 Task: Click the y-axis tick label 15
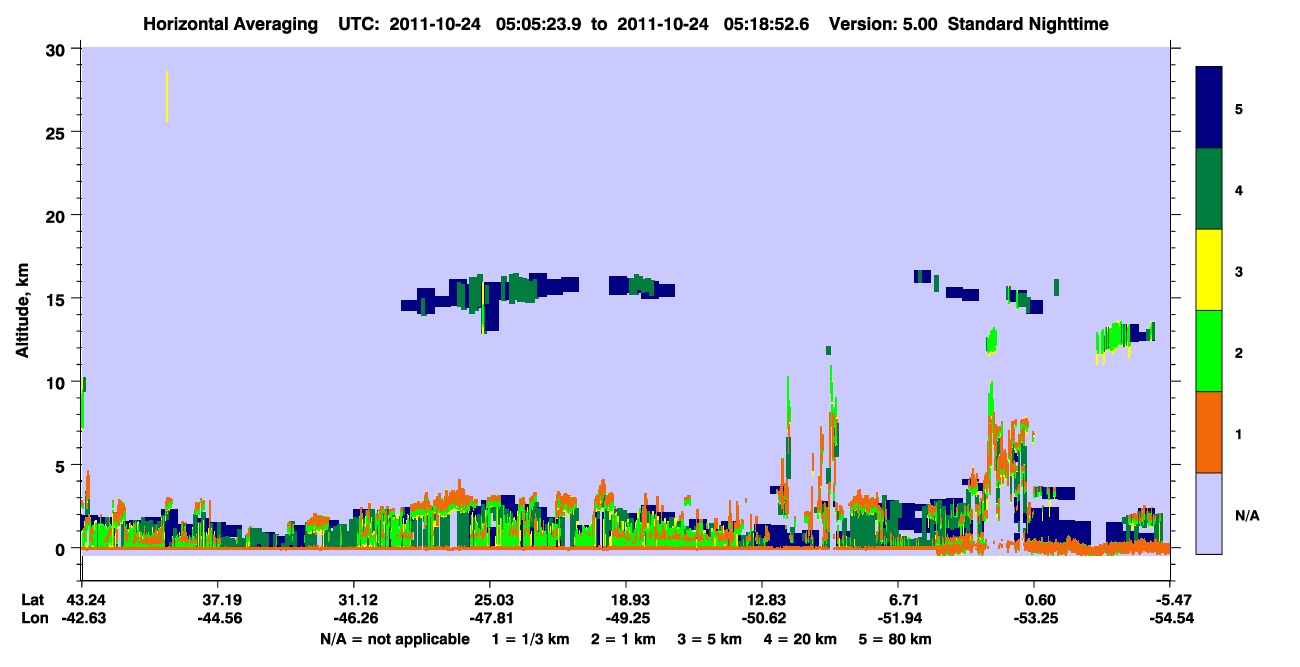(57, 299)
